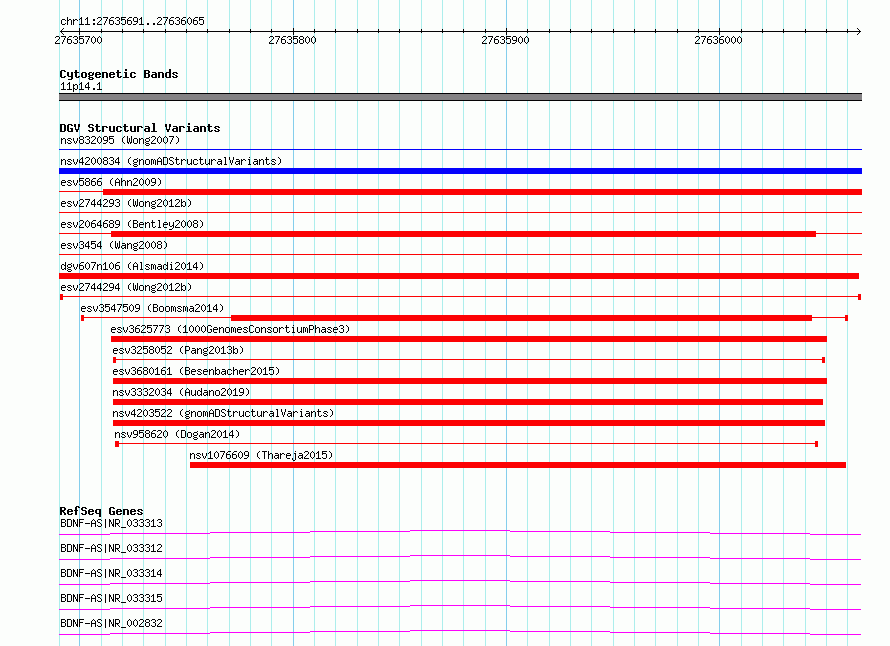Viewport: 890px width, 646px height.
Task: Select transcript BDNF-AS|NR_033315
Action: (111, 598)
